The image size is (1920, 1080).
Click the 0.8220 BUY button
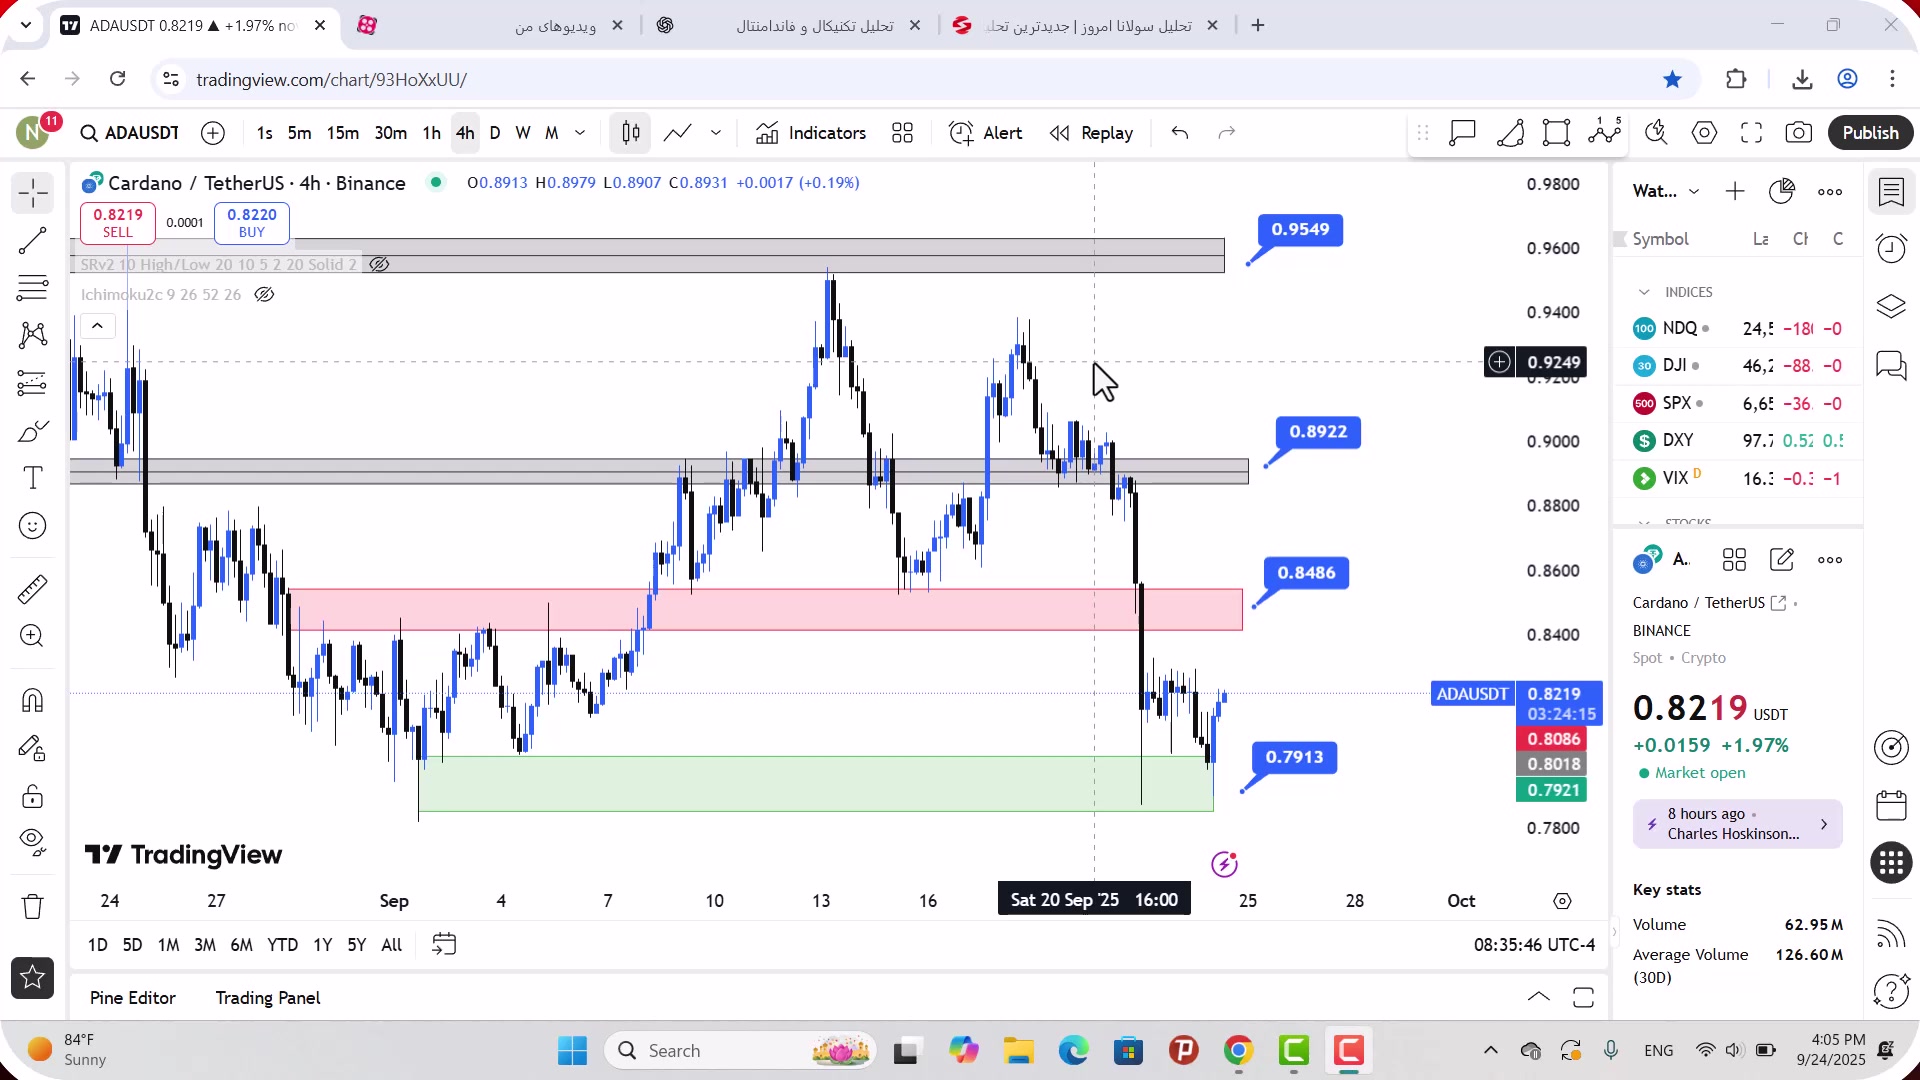coord(252,223)
